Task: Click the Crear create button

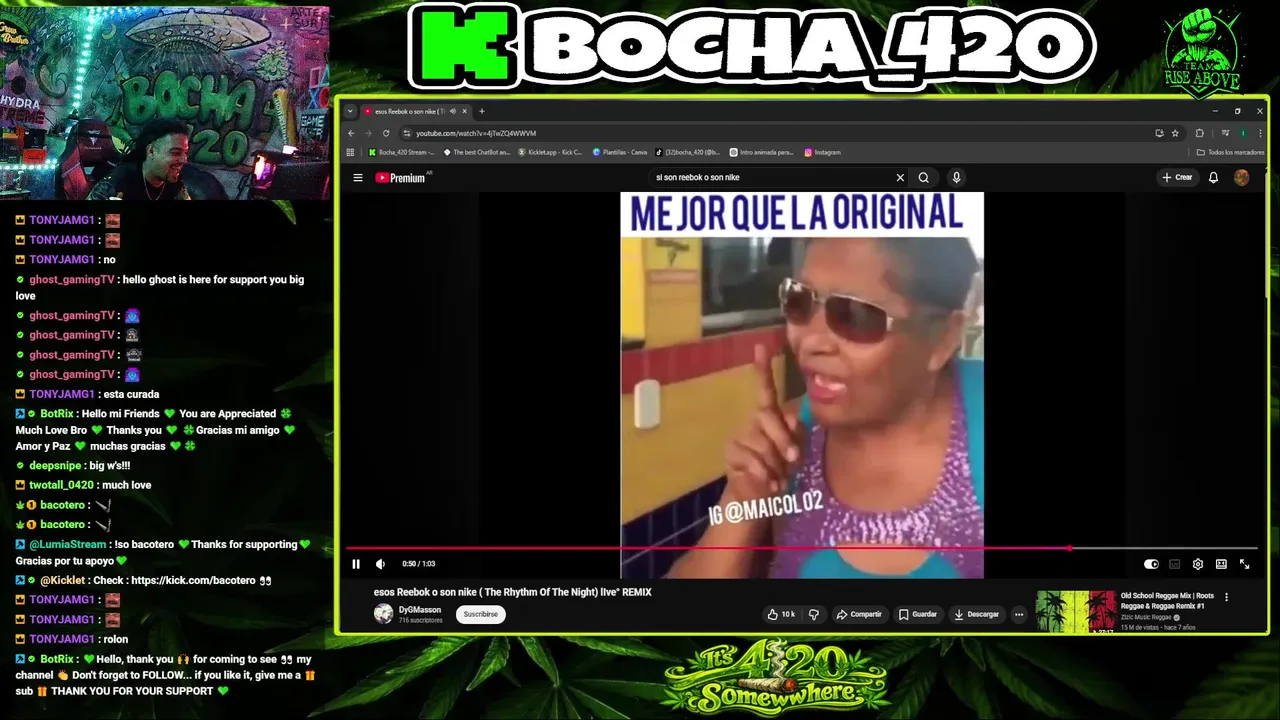Action: (1177, 178)
